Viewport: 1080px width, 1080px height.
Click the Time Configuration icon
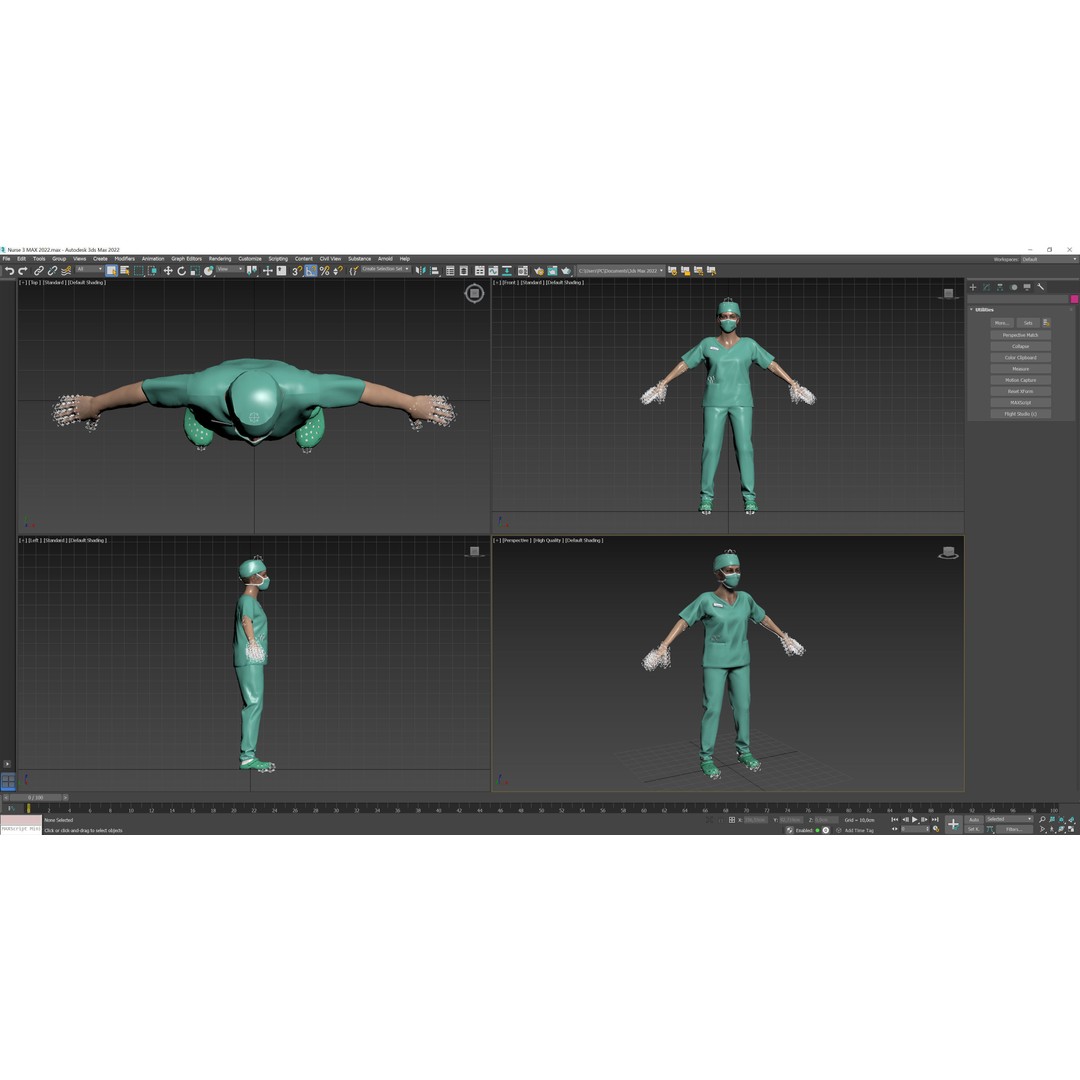[x=935, y=829]
